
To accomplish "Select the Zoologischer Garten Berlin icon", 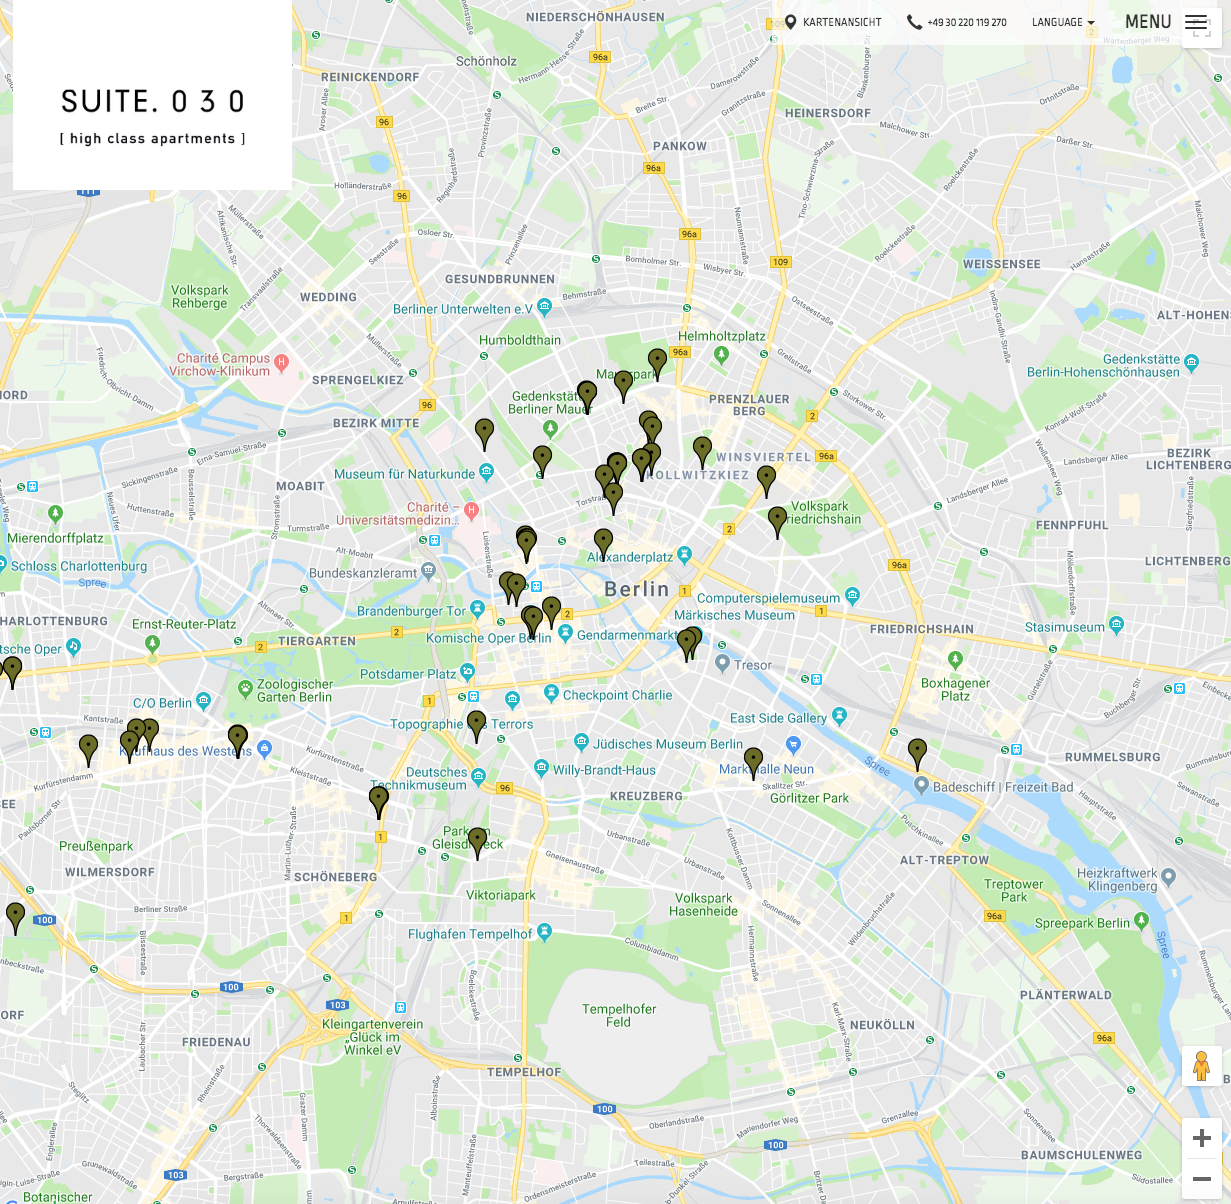I will 245,689.
